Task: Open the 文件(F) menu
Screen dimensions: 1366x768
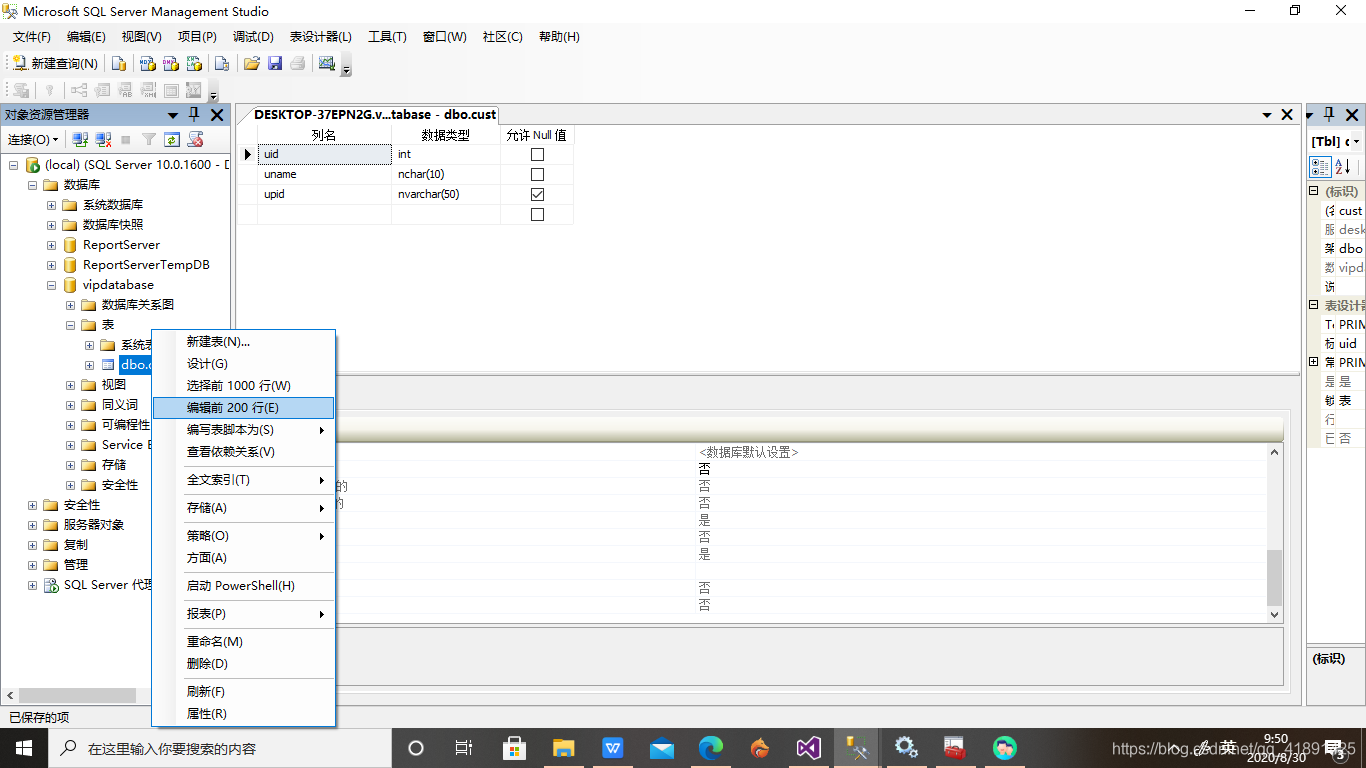Action: (32, 37)
